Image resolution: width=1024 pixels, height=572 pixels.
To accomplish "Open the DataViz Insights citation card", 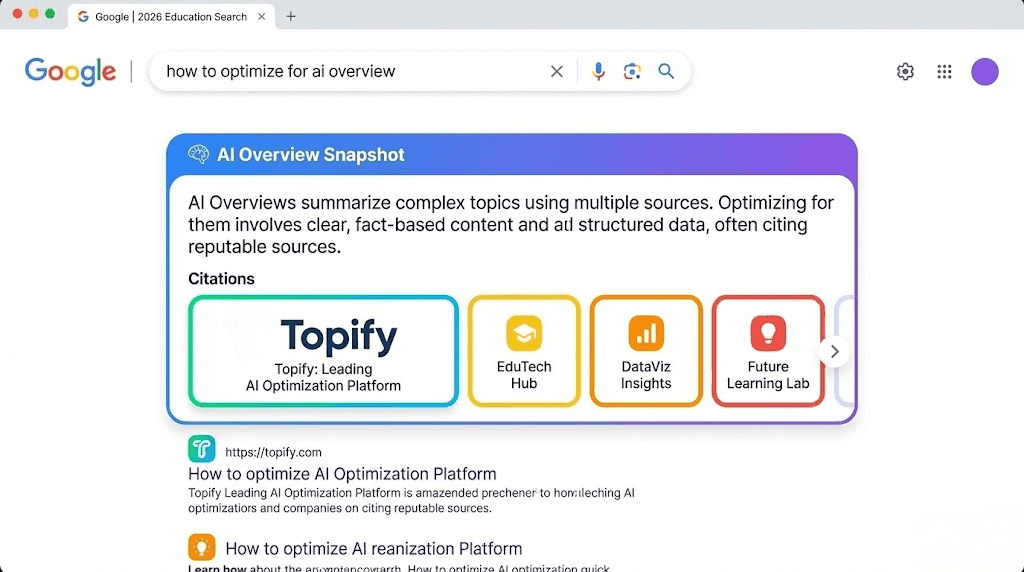I will pos(646,351).
